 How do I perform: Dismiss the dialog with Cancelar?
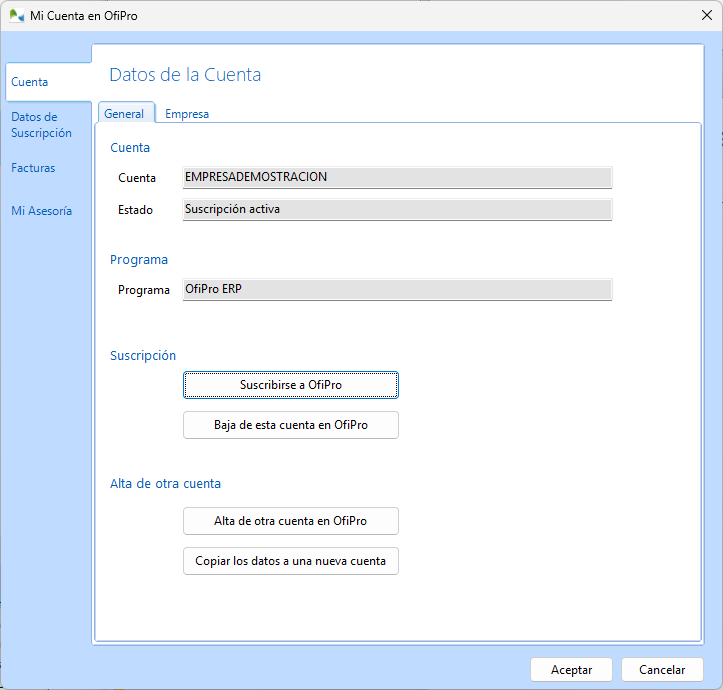coord(661,670)
